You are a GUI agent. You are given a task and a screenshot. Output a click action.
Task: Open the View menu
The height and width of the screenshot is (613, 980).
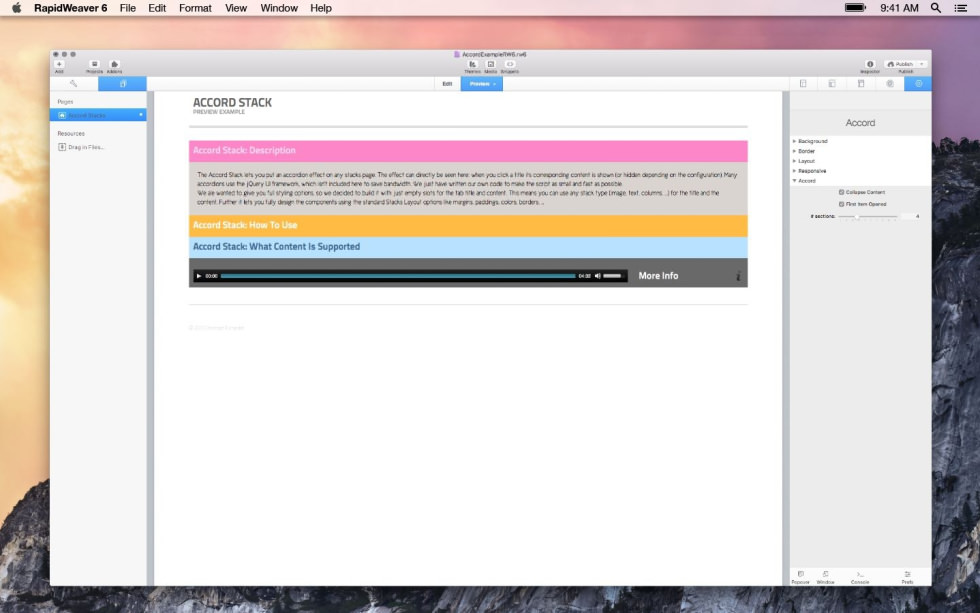236,8
